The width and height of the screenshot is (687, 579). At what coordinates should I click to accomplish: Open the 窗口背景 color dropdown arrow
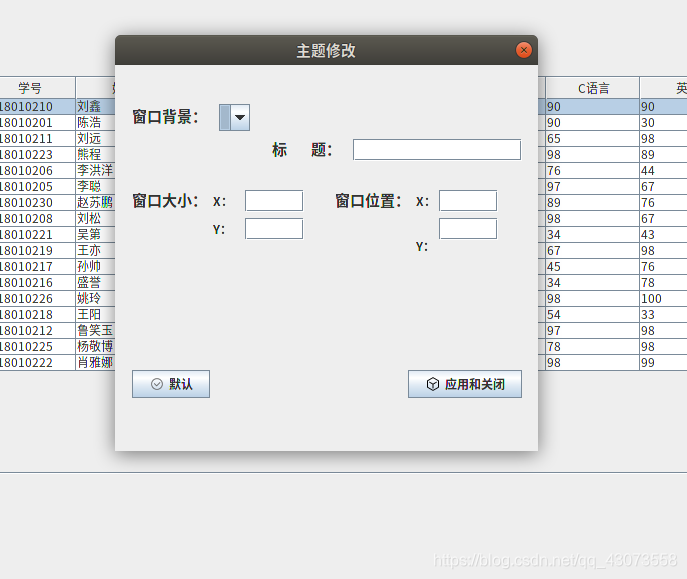click(x=240, y=117)
